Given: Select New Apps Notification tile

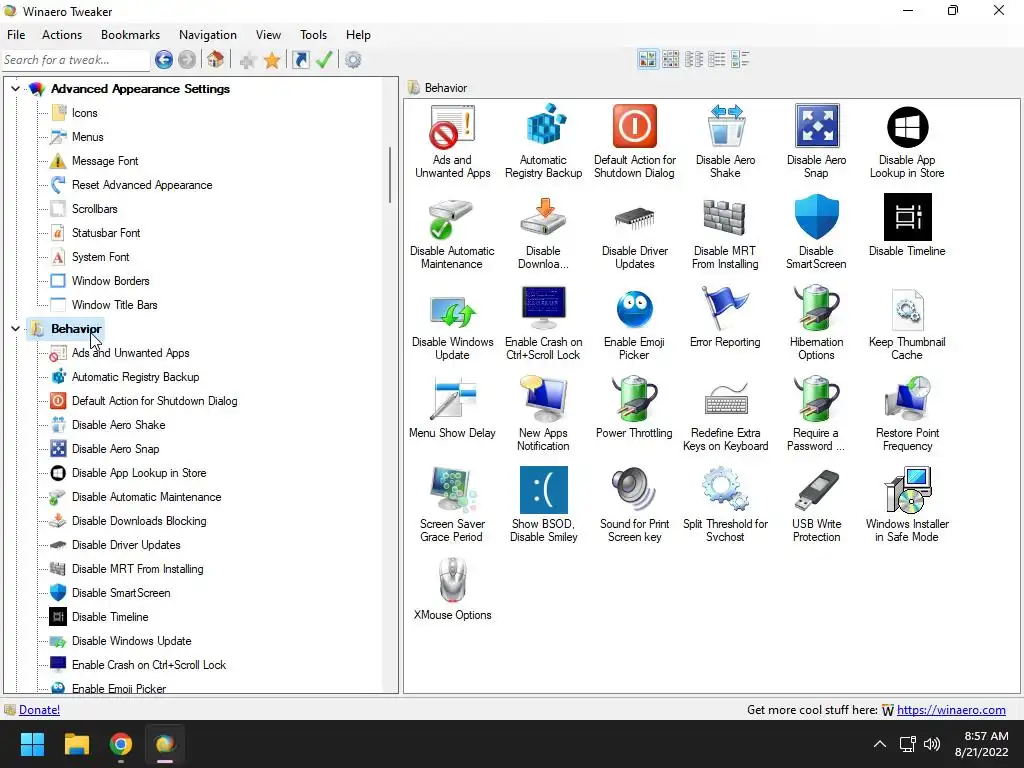Looking at the screenshot, I should pyautogui.click(x=543, y=413).
